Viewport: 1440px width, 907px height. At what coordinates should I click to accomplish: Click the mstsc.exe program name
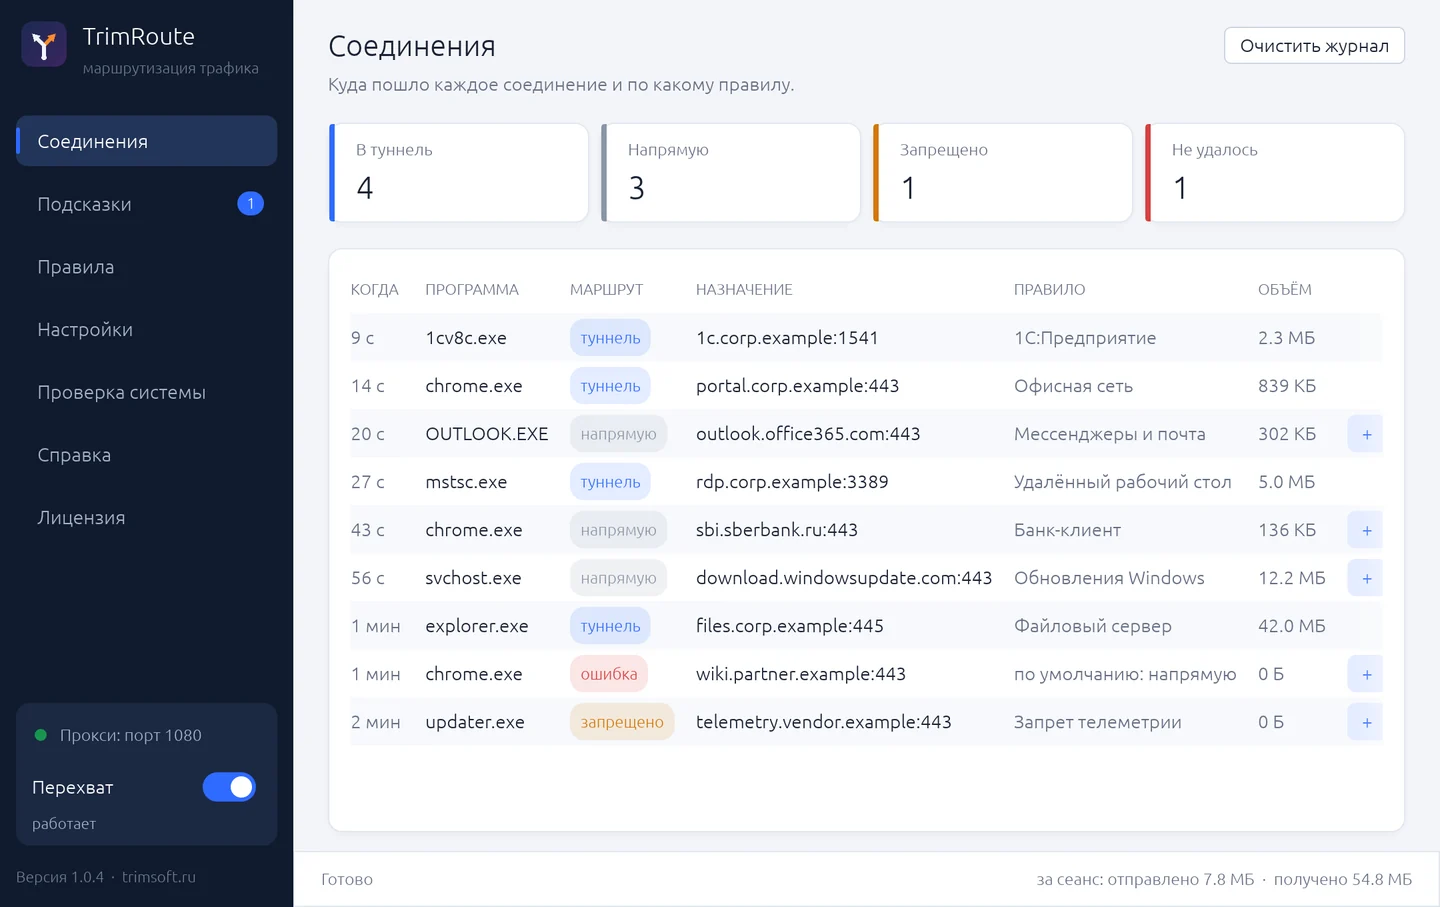click(x=466, y=482)
